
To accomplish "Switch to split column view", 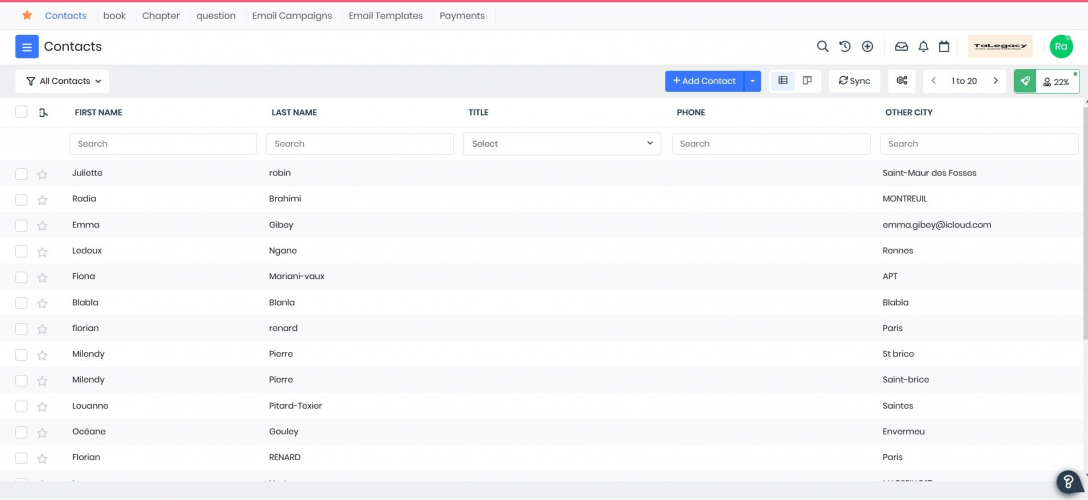I will click(x=807, y=80).
